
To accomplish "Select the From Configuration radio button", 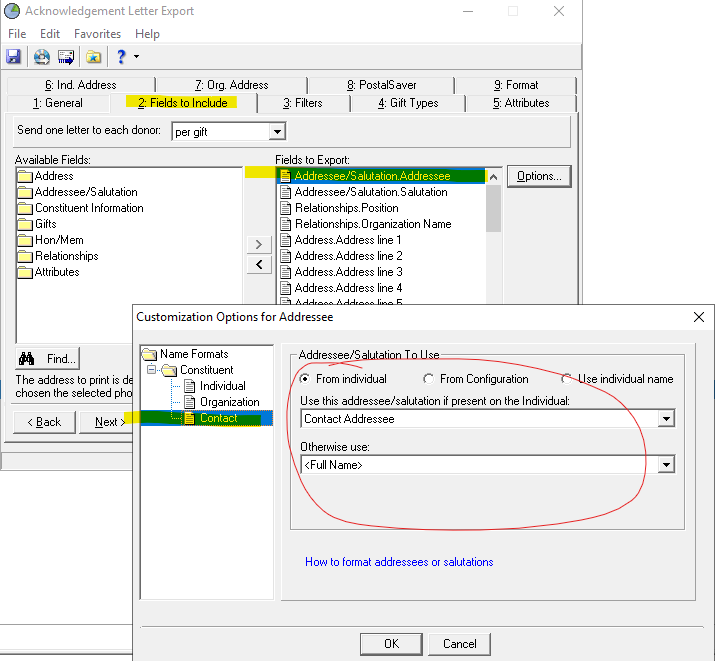I will 428,379.
